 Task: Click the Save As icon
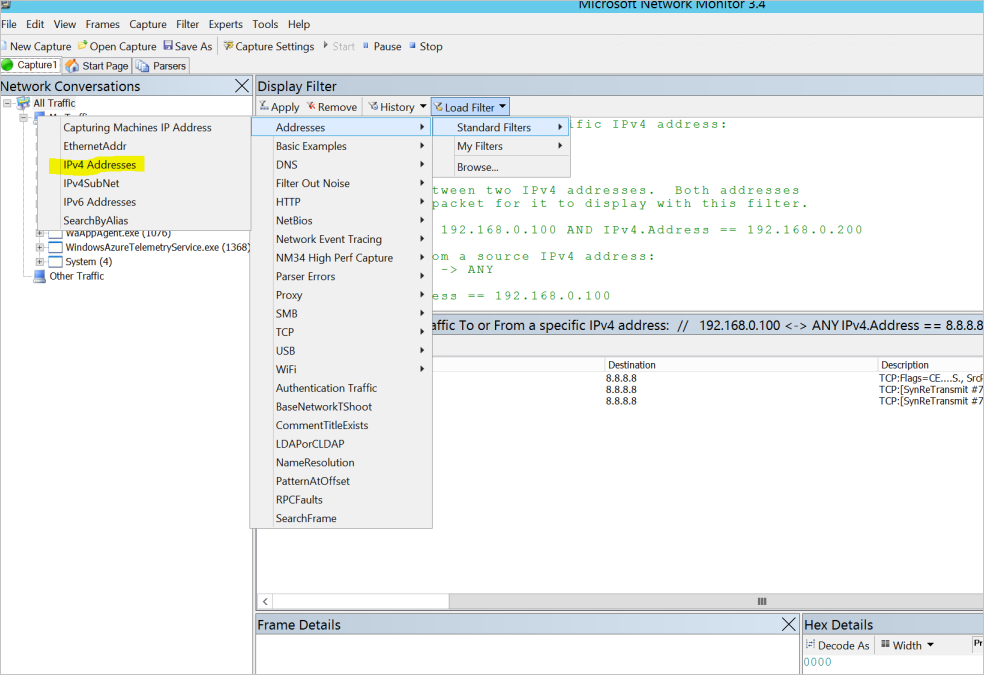pos(188,46)
